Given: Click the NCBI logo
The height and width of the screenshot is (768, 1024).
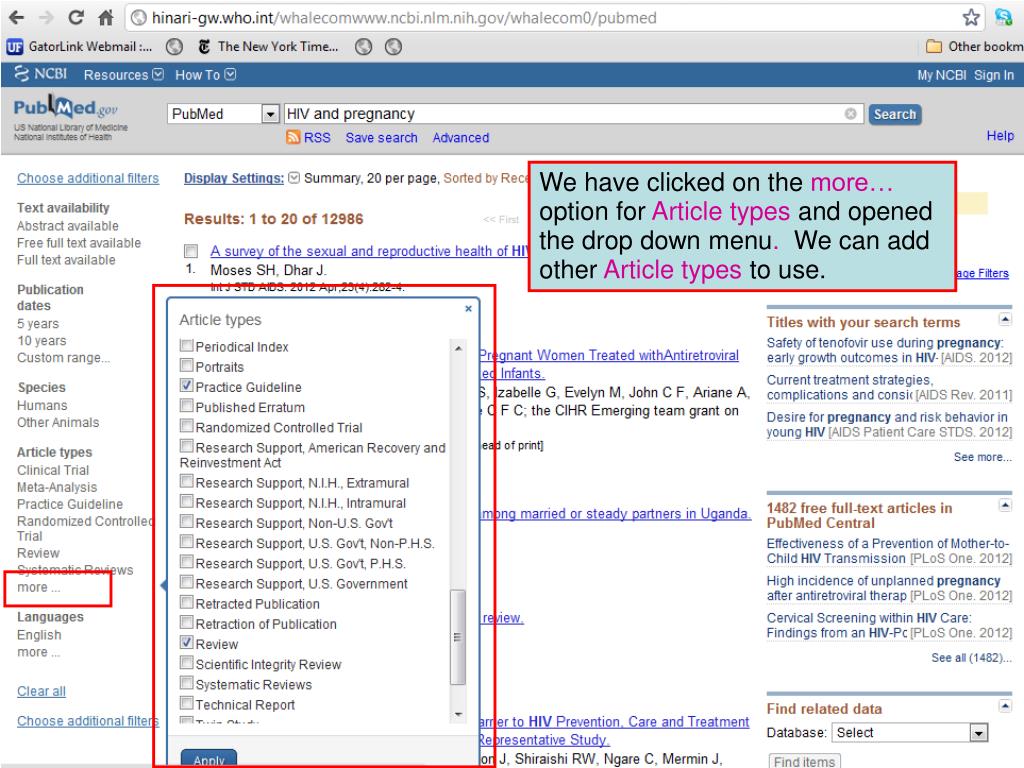Looking at the screenshot, I should 40,74.
